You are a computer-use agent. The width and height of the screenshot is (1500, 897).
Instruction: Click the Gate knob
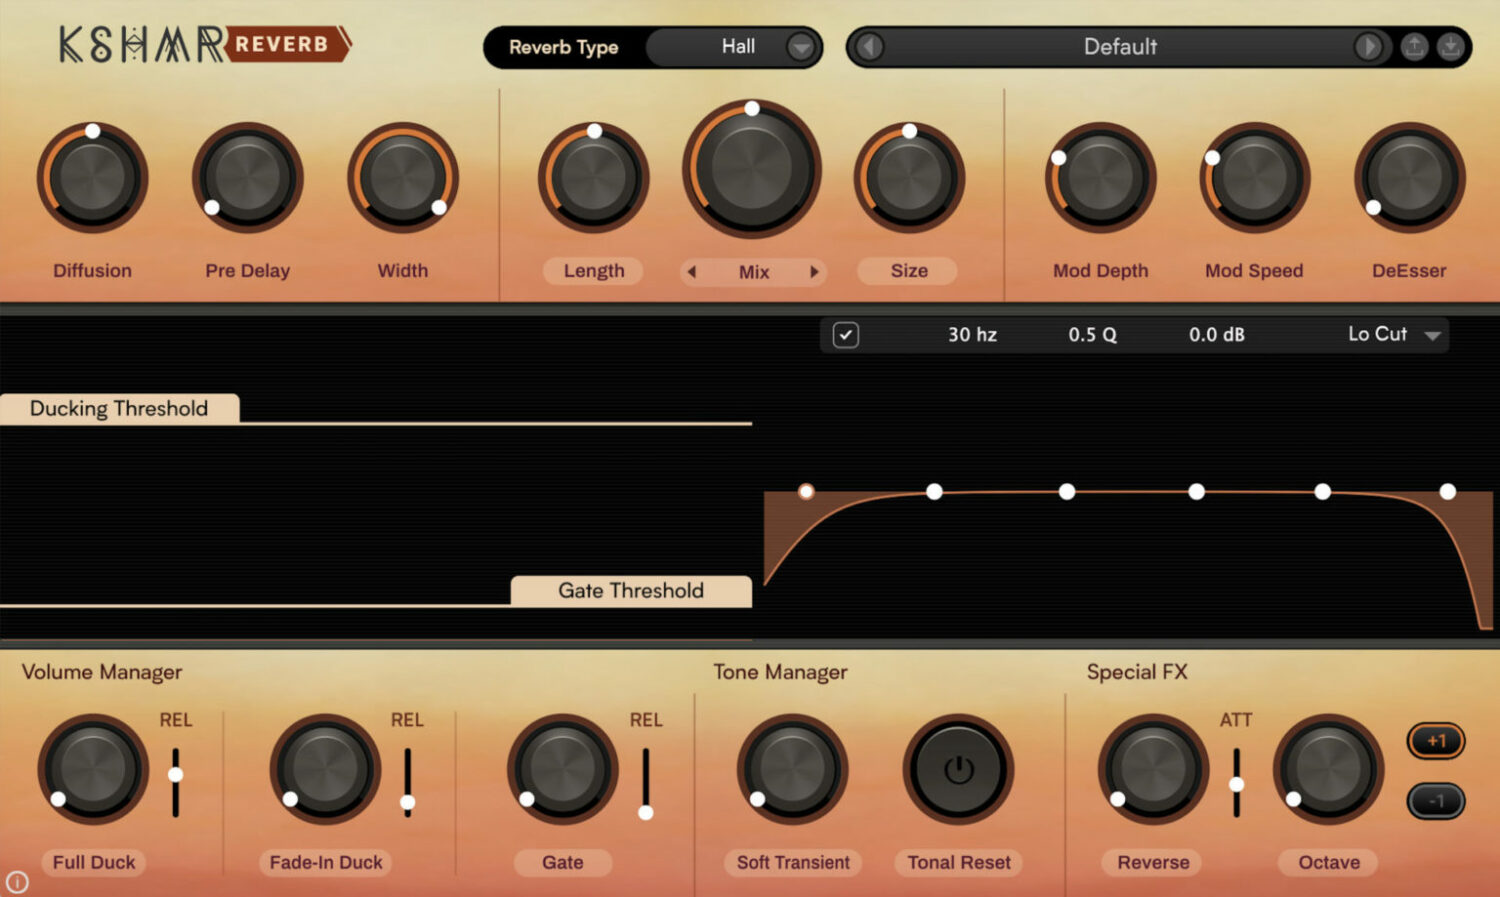[563, 769]
